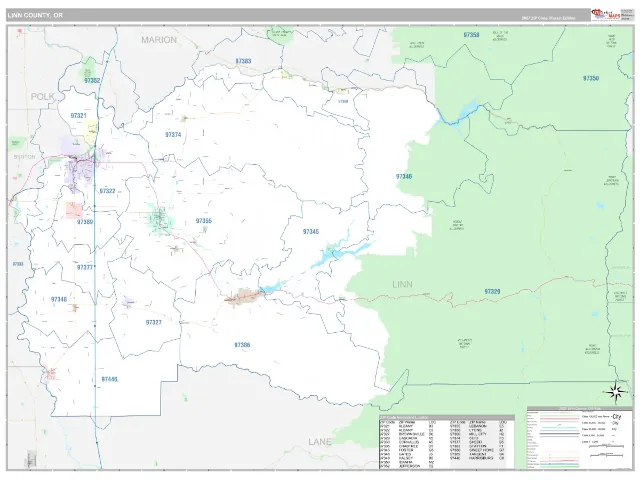640x480 pixels.
Task: Select the LINN county label
Action: [402, 284]
